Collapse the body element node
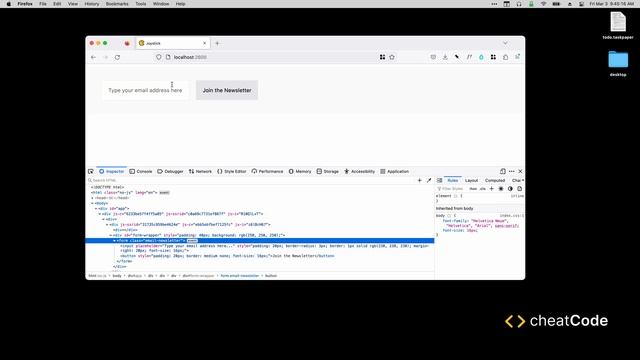 point(92,203)
